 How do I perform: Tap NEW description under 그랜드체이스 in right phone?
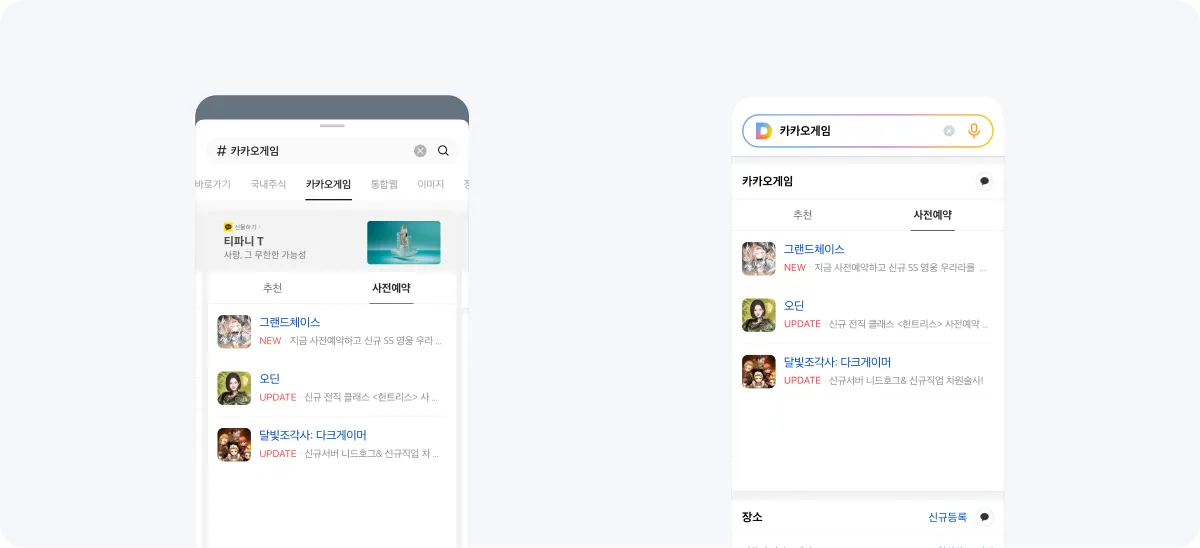[x=885, y=268]
